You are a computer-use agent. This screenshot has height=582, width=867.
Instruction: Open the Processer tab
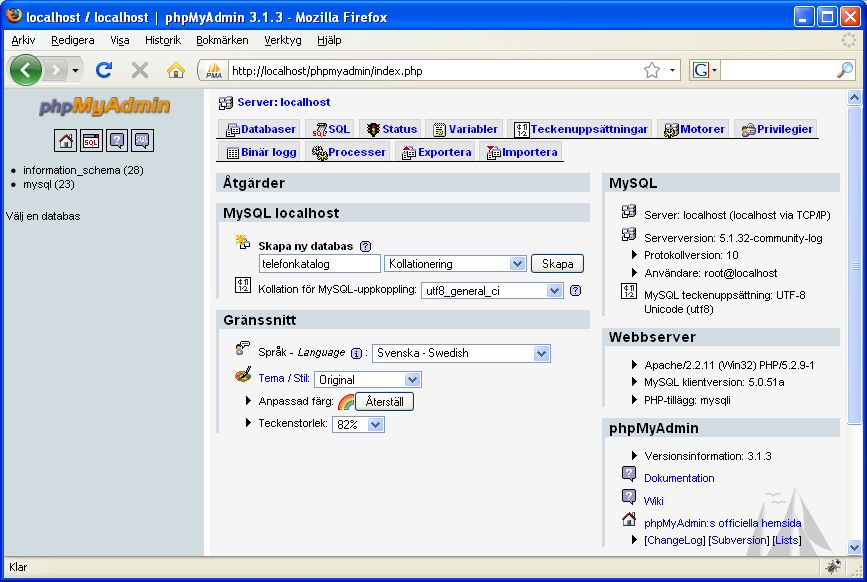(x=347, y=152)
